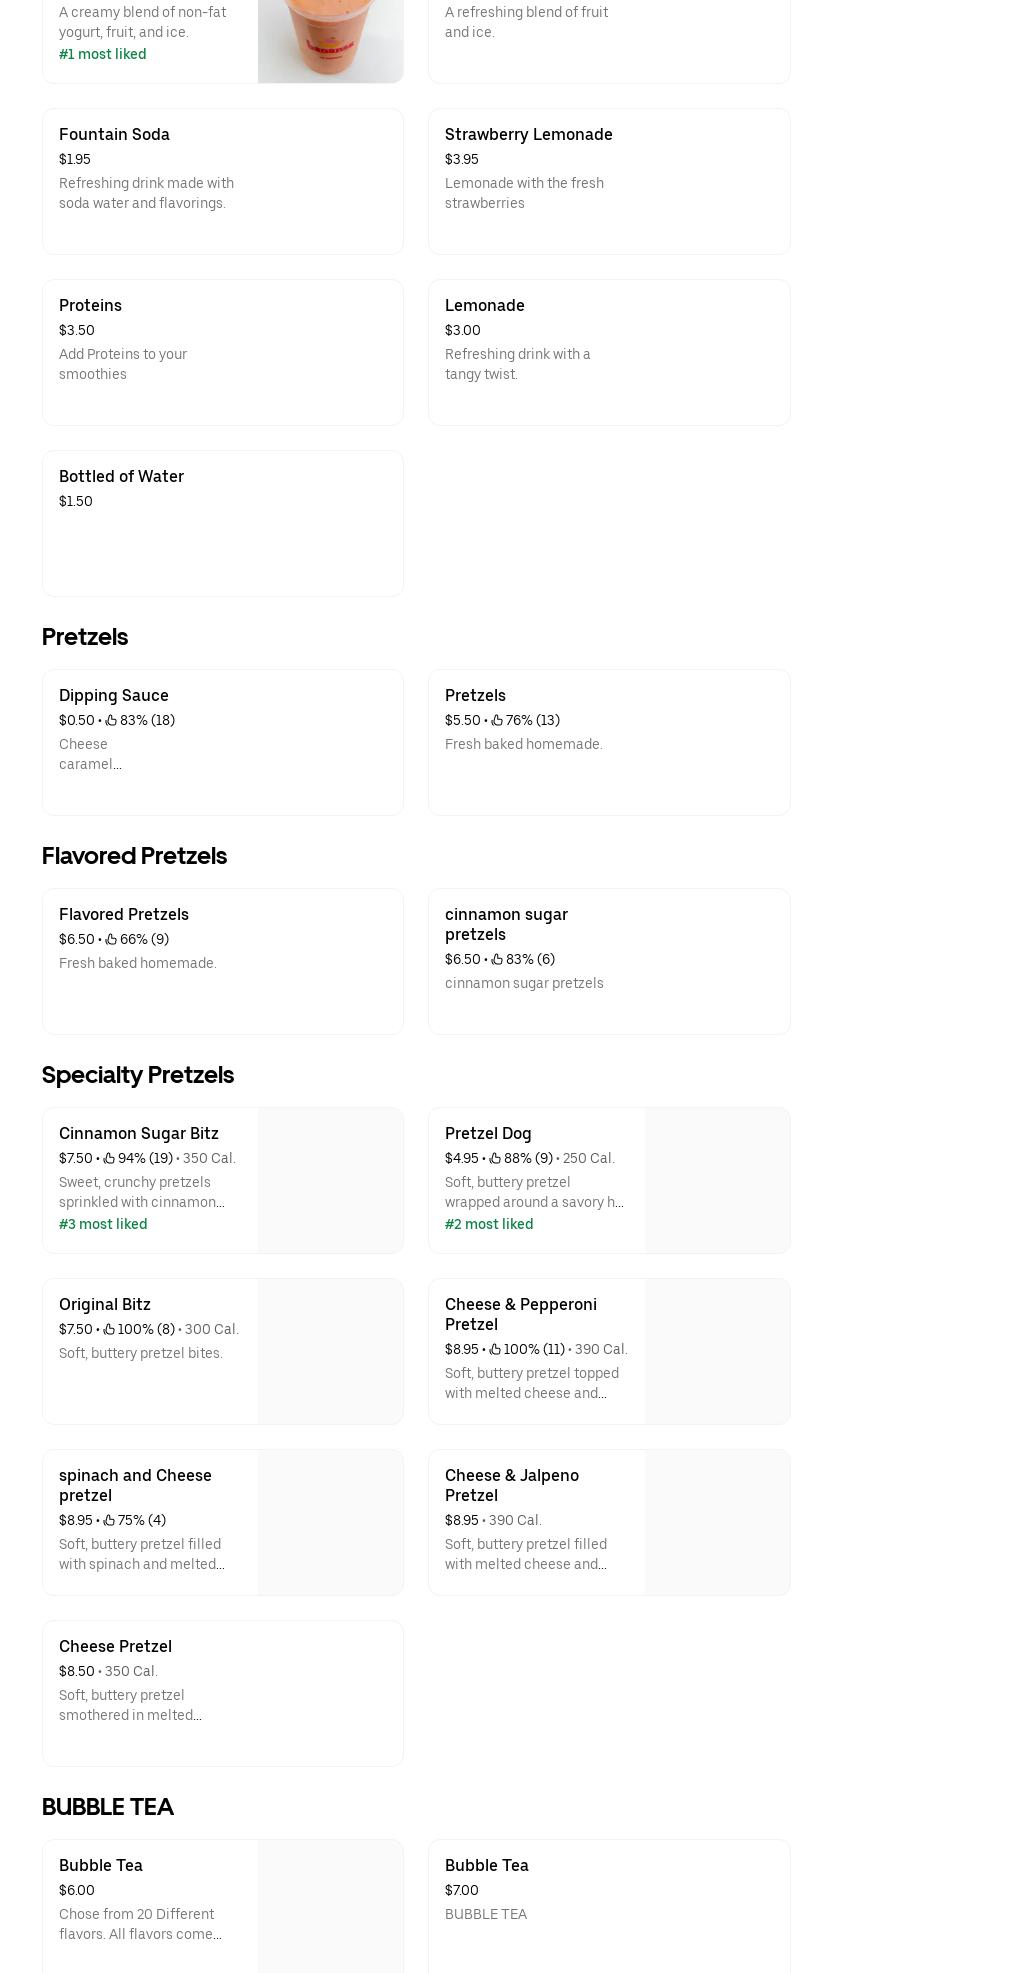Image resolution: width=1024 pixels, height=1973 pixels.
Task: Click thumbs-up icon on Flavored Pretzels
Action: (x=111, y=939)
